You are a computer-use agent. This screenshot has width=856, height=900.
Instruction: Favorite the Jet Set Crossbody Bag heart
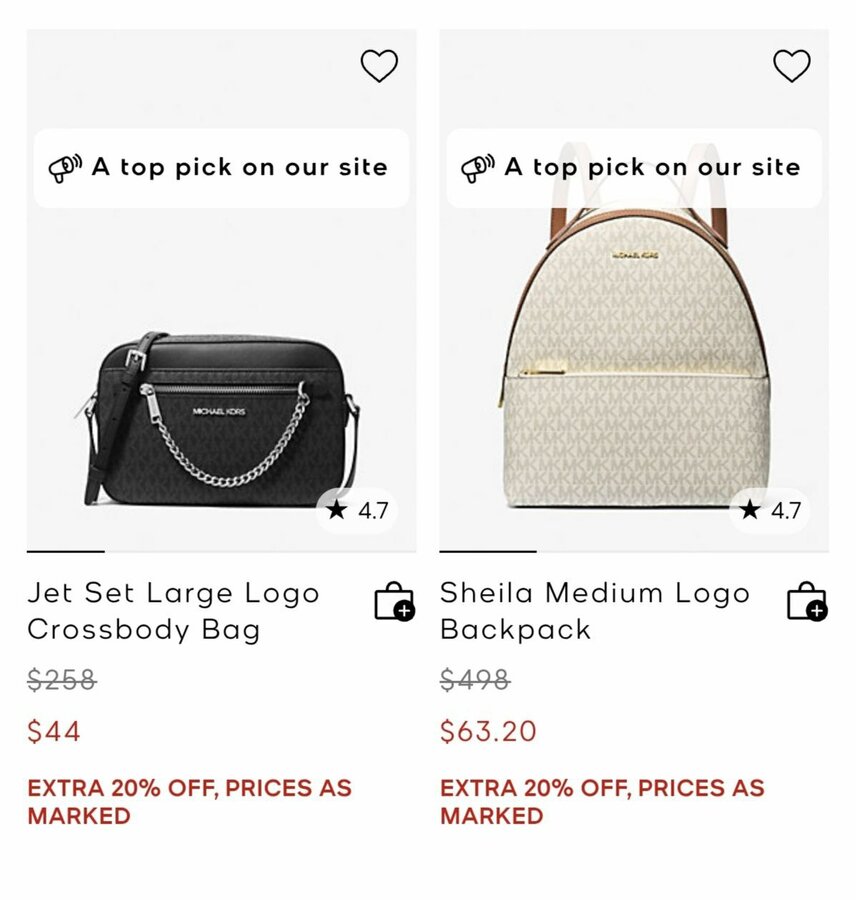click(x=379, y=66)
